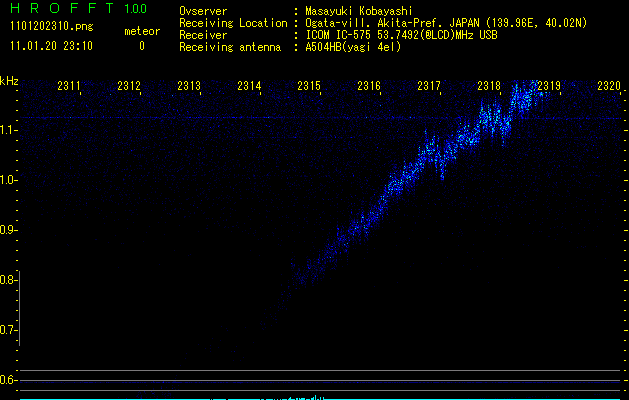The height and width of the screenshot is (400, 629).
Task: Click the 2319 time marker
Action: pos(549,86)
